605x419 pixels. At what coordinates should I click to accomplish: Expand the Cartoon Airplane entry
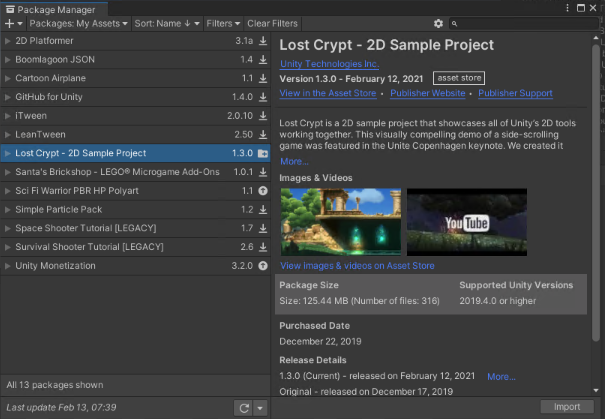tap(7, 78)
